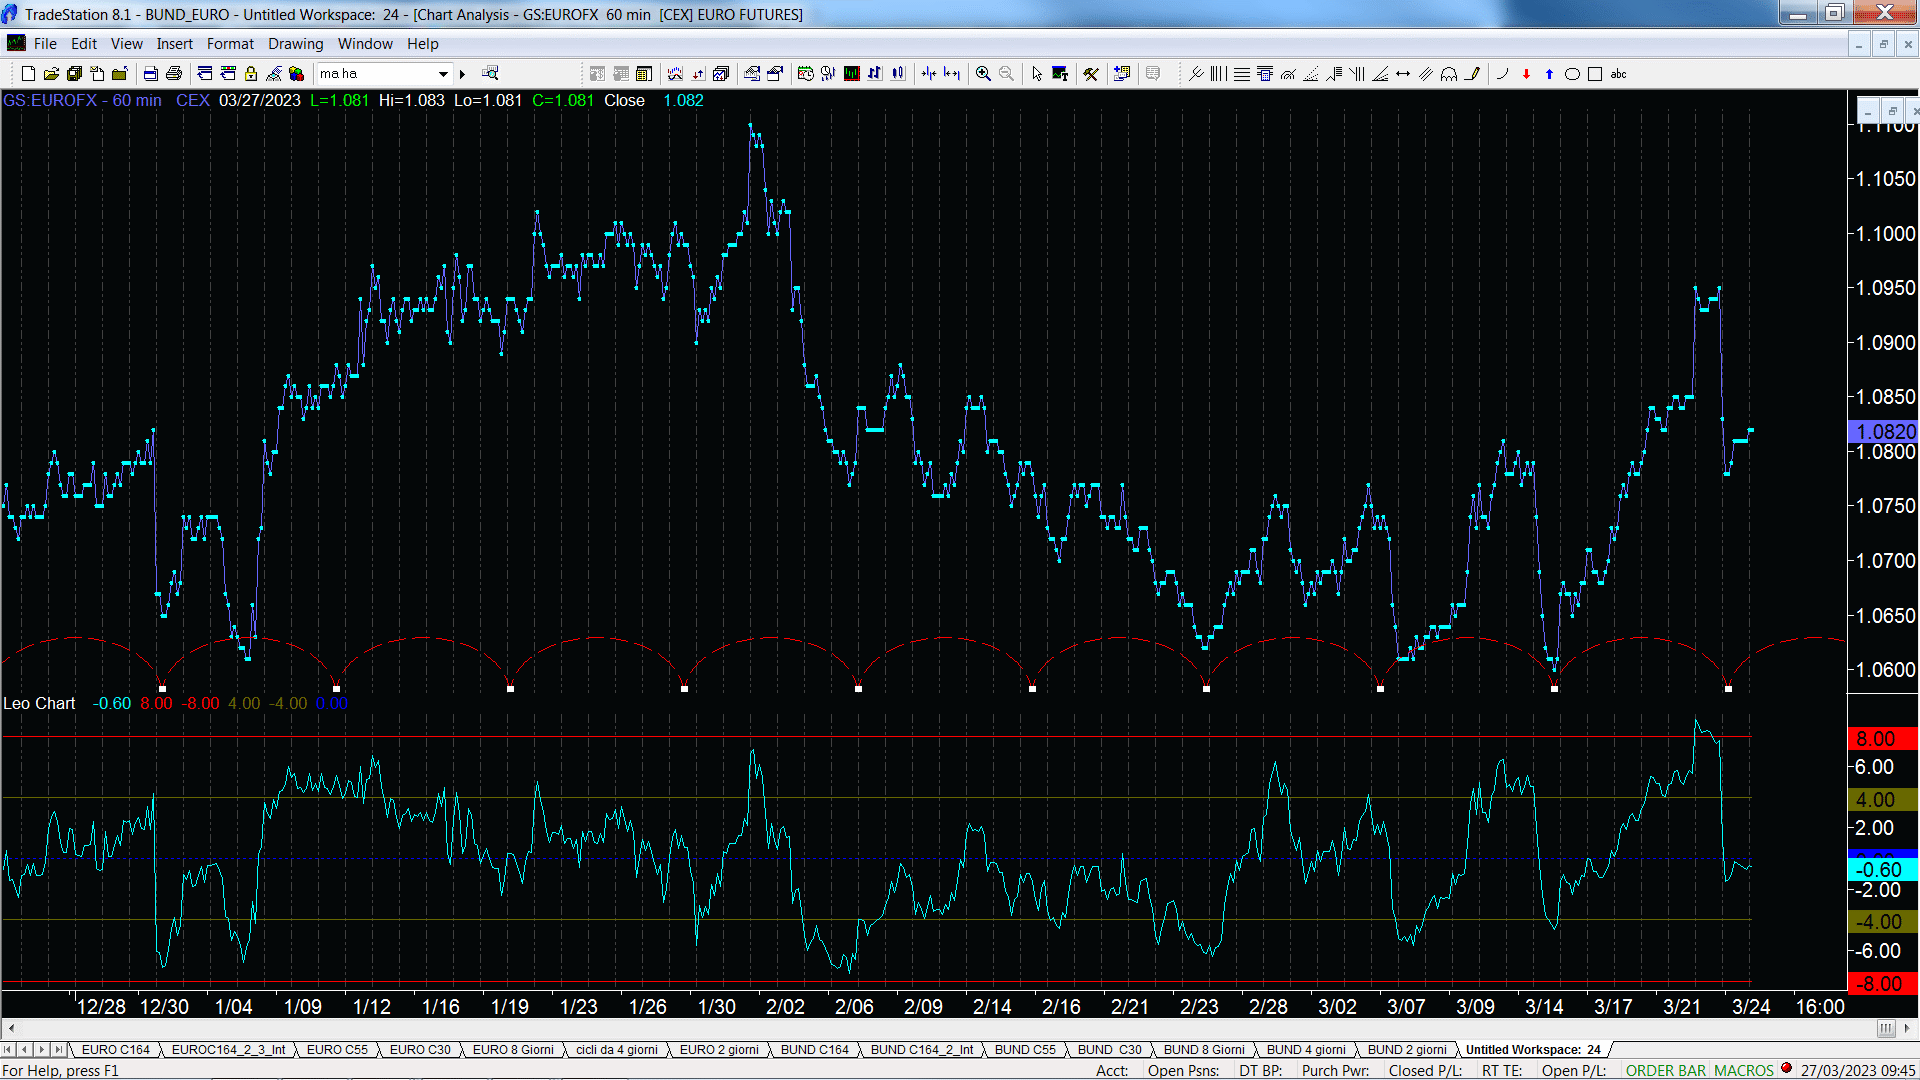Click the Leo Chart indicator label

(x=39, y=704)
